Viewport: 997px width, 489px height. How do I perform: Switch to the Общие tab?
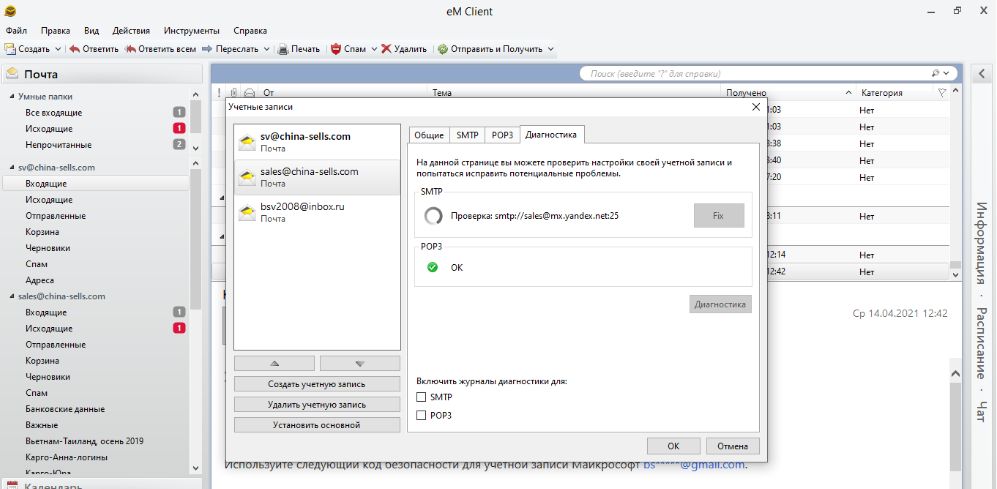[x=429, y=135]
